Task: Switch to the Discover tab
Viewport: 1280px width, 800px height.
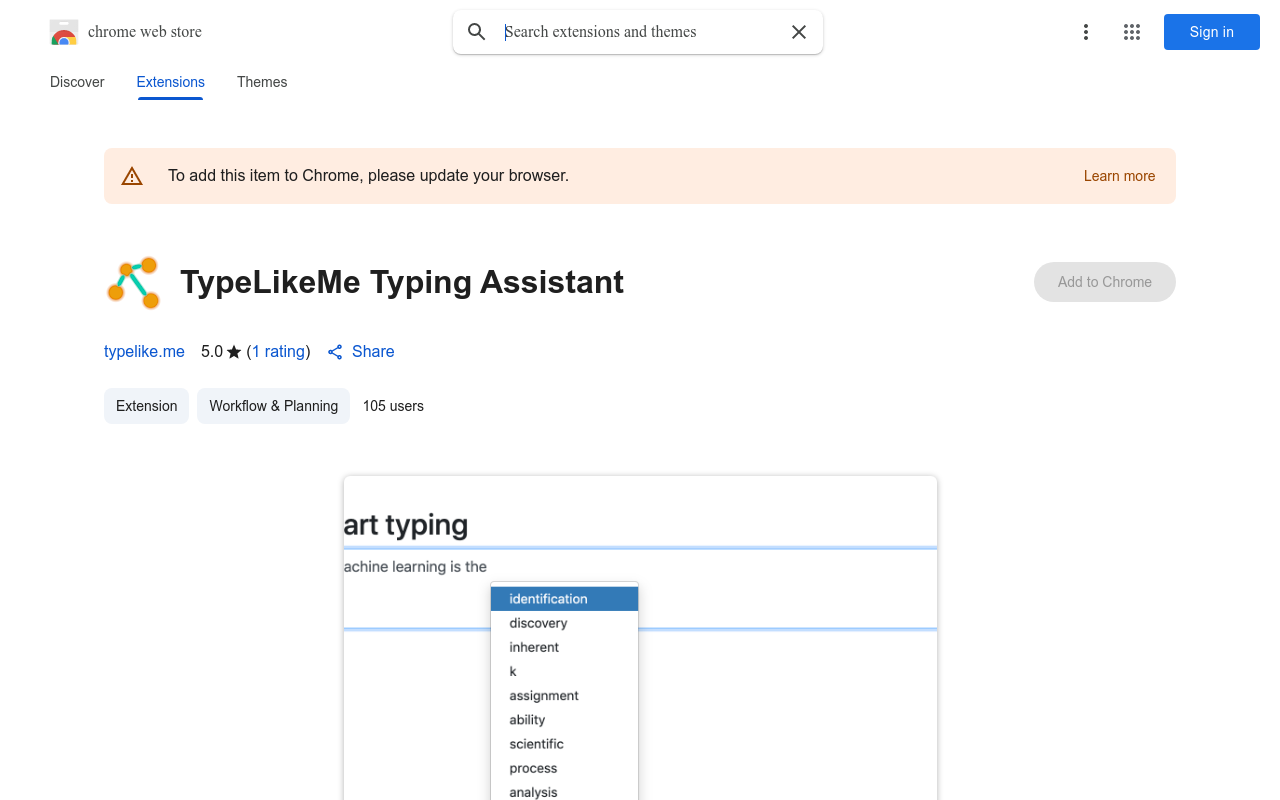Action: (x=77, y=82)
